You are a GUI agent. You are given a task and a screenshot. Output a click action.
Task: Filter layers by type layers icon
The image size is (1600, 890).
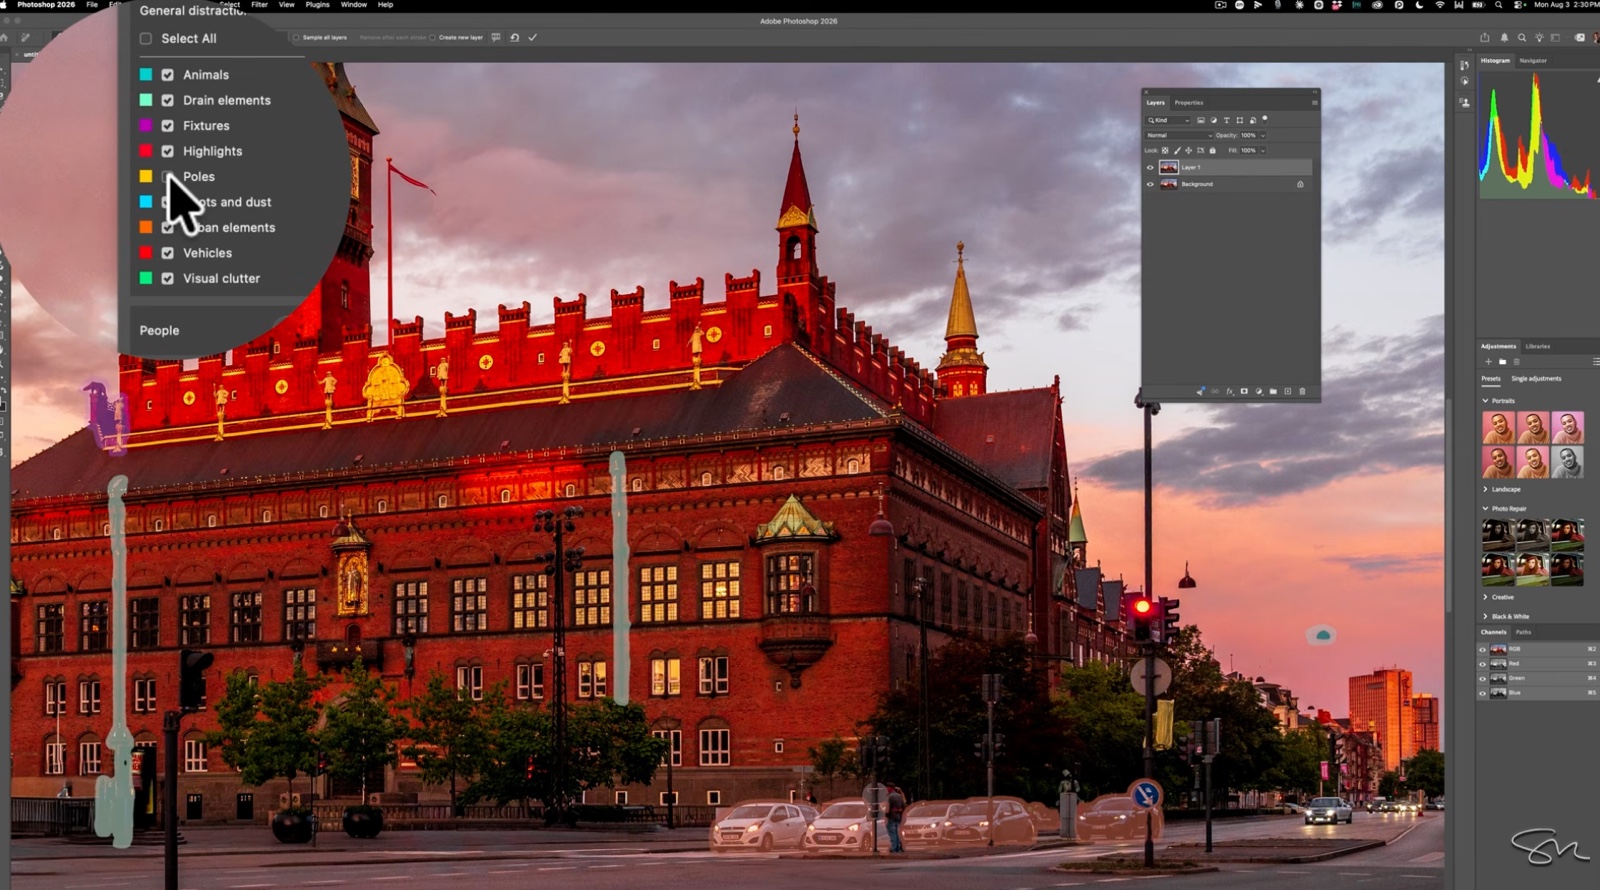(x=1227, y=120)
